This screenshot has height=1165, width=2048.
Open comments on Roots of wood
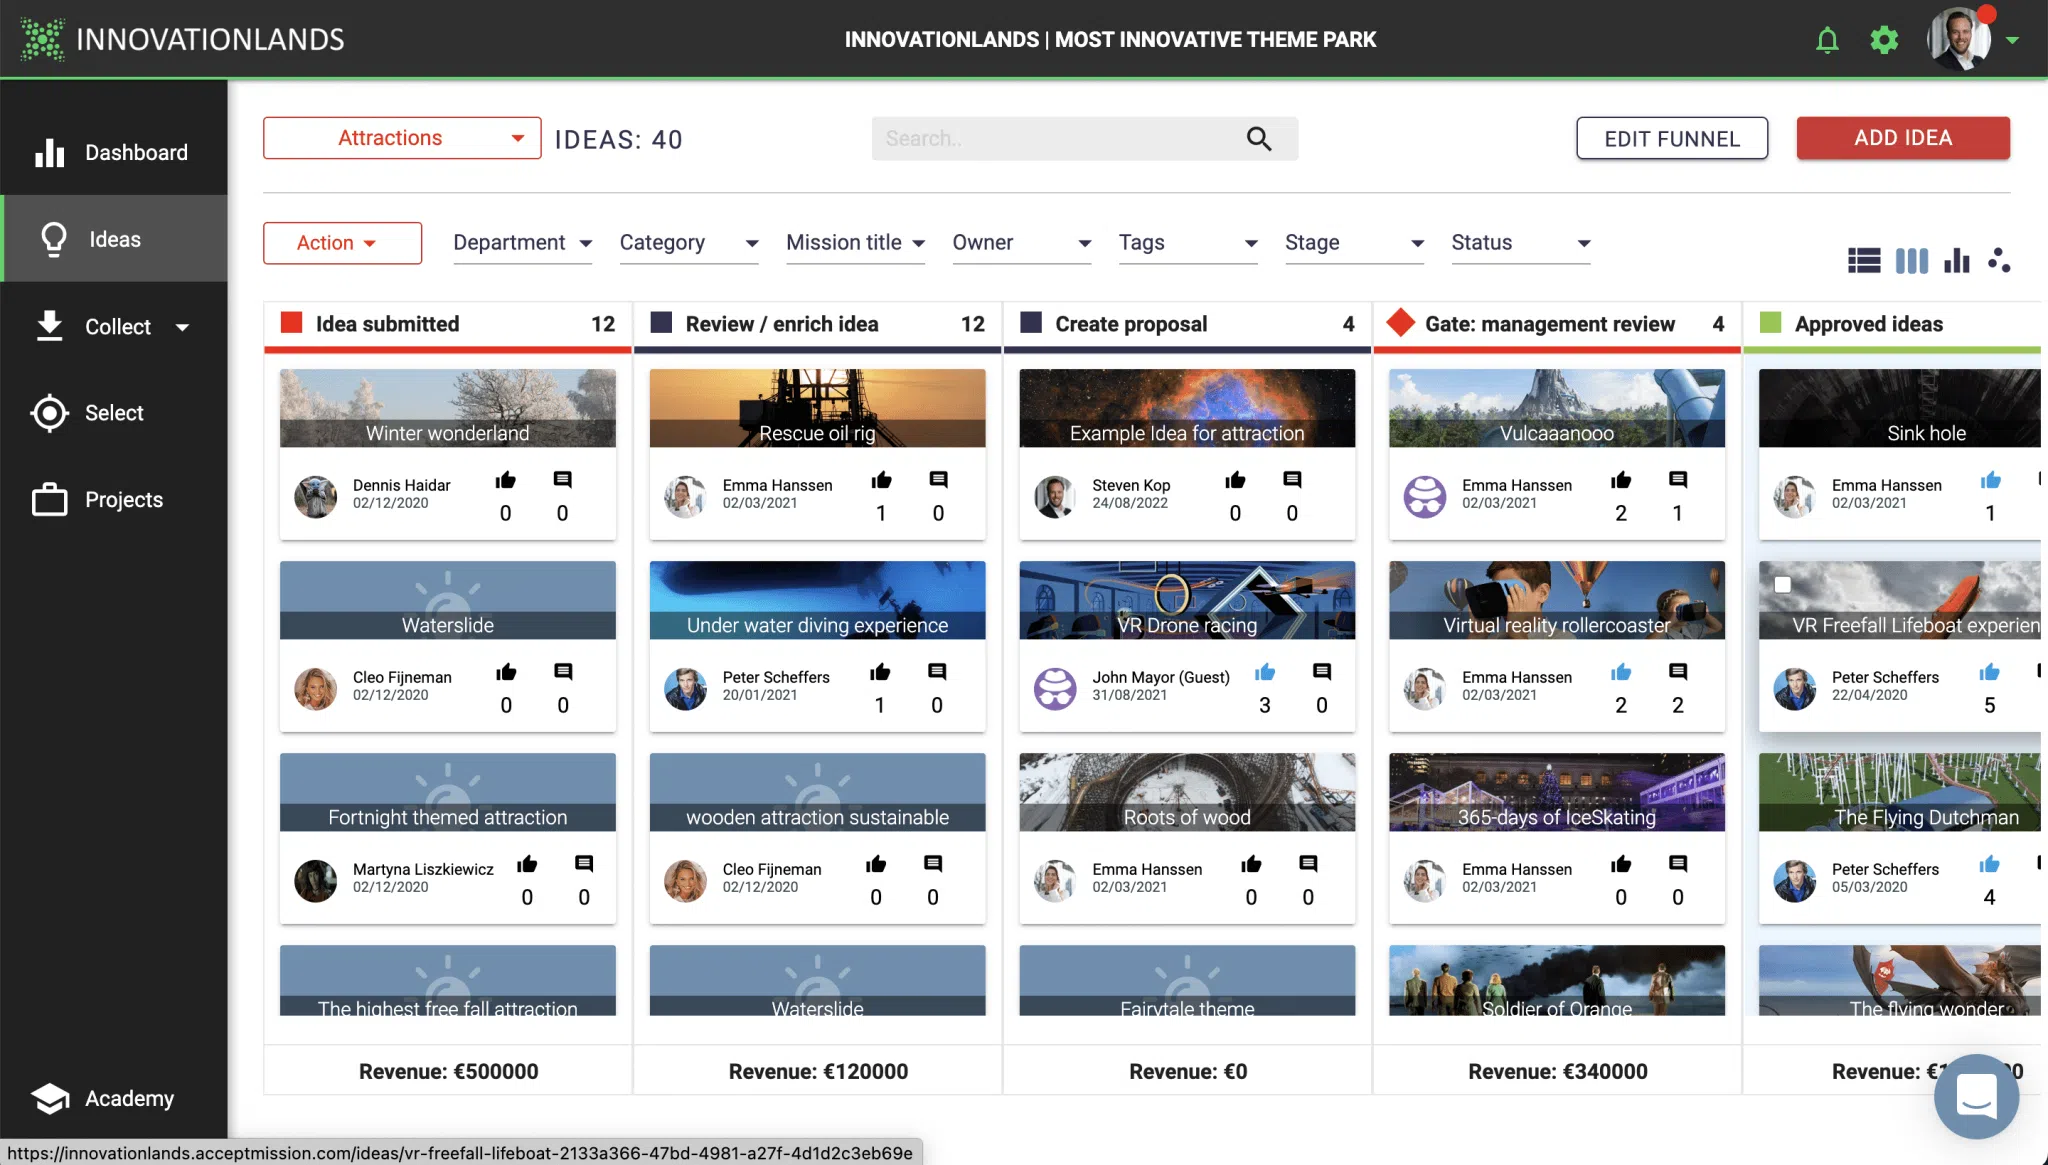(1308, 864)
